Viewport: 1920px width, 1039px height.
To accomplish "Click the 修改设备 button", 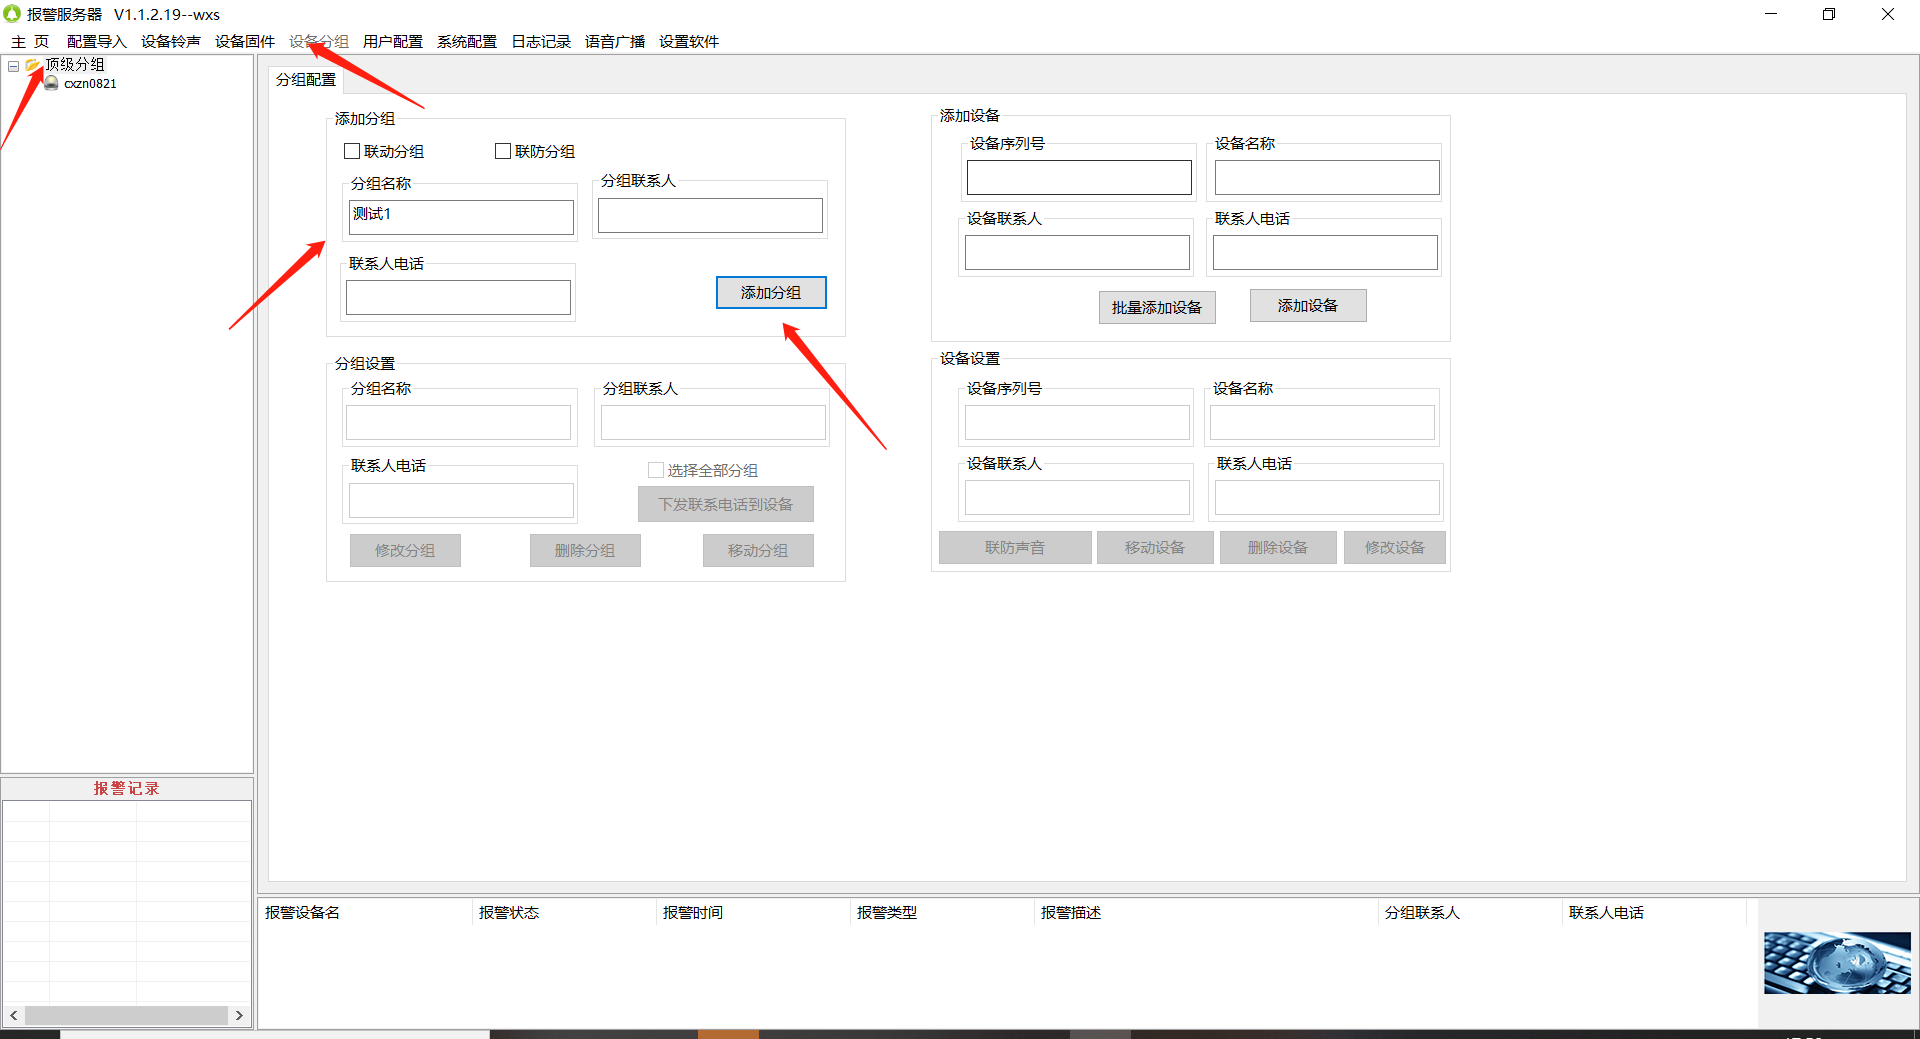I will (1395, 547).
